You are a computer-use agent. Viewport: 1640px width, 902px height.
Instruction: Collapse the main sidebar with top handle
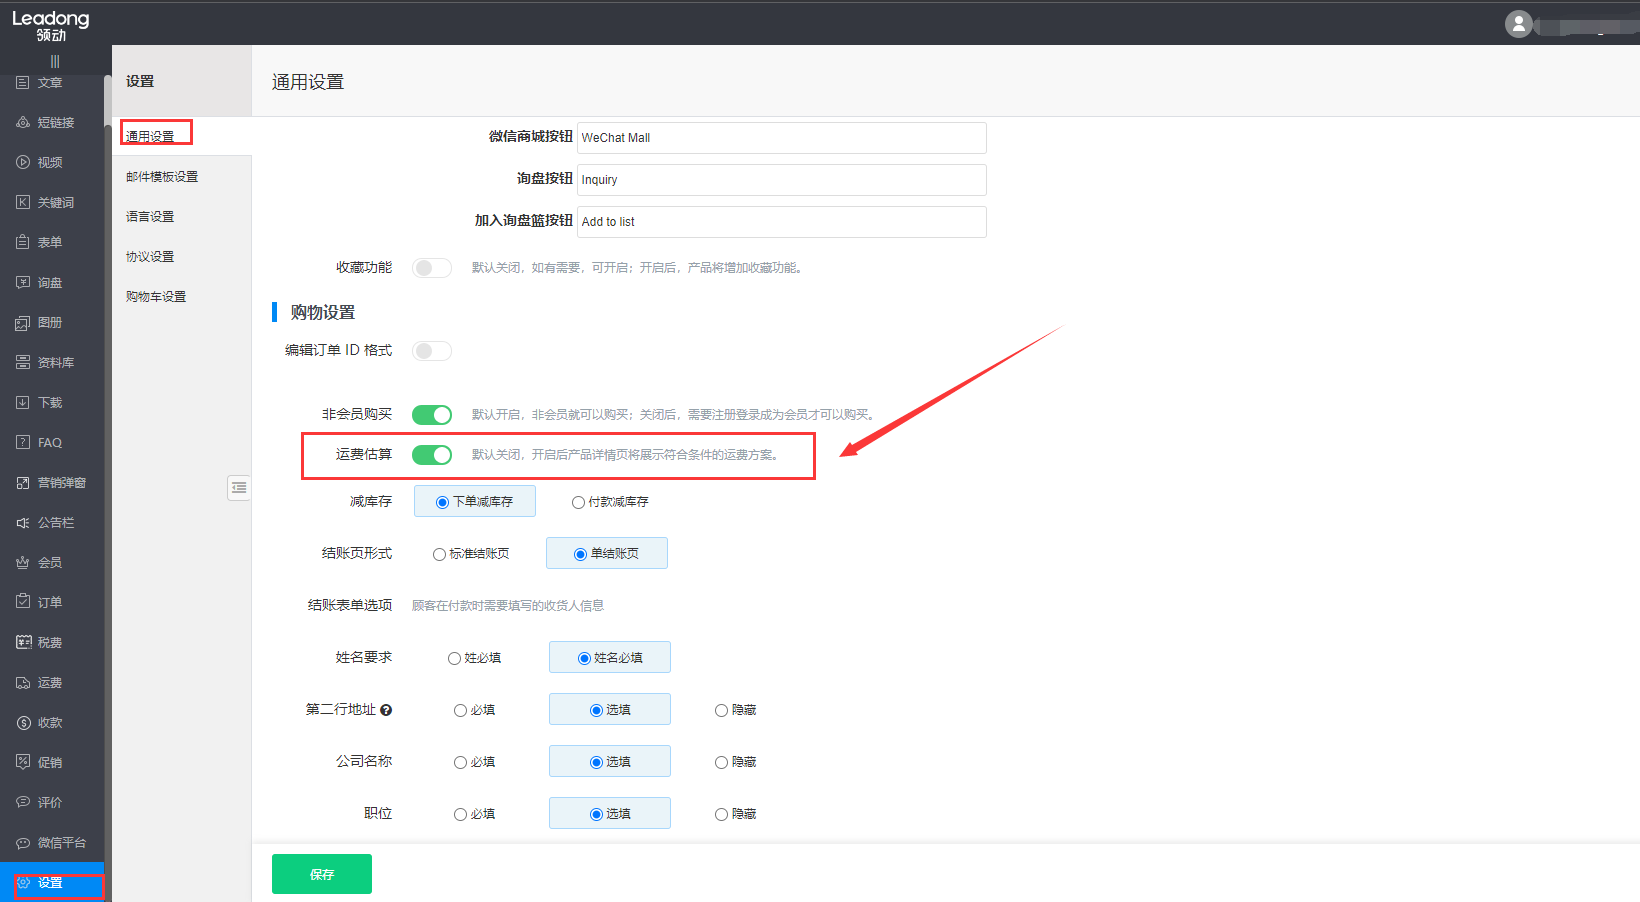click(x=55, y=62)
